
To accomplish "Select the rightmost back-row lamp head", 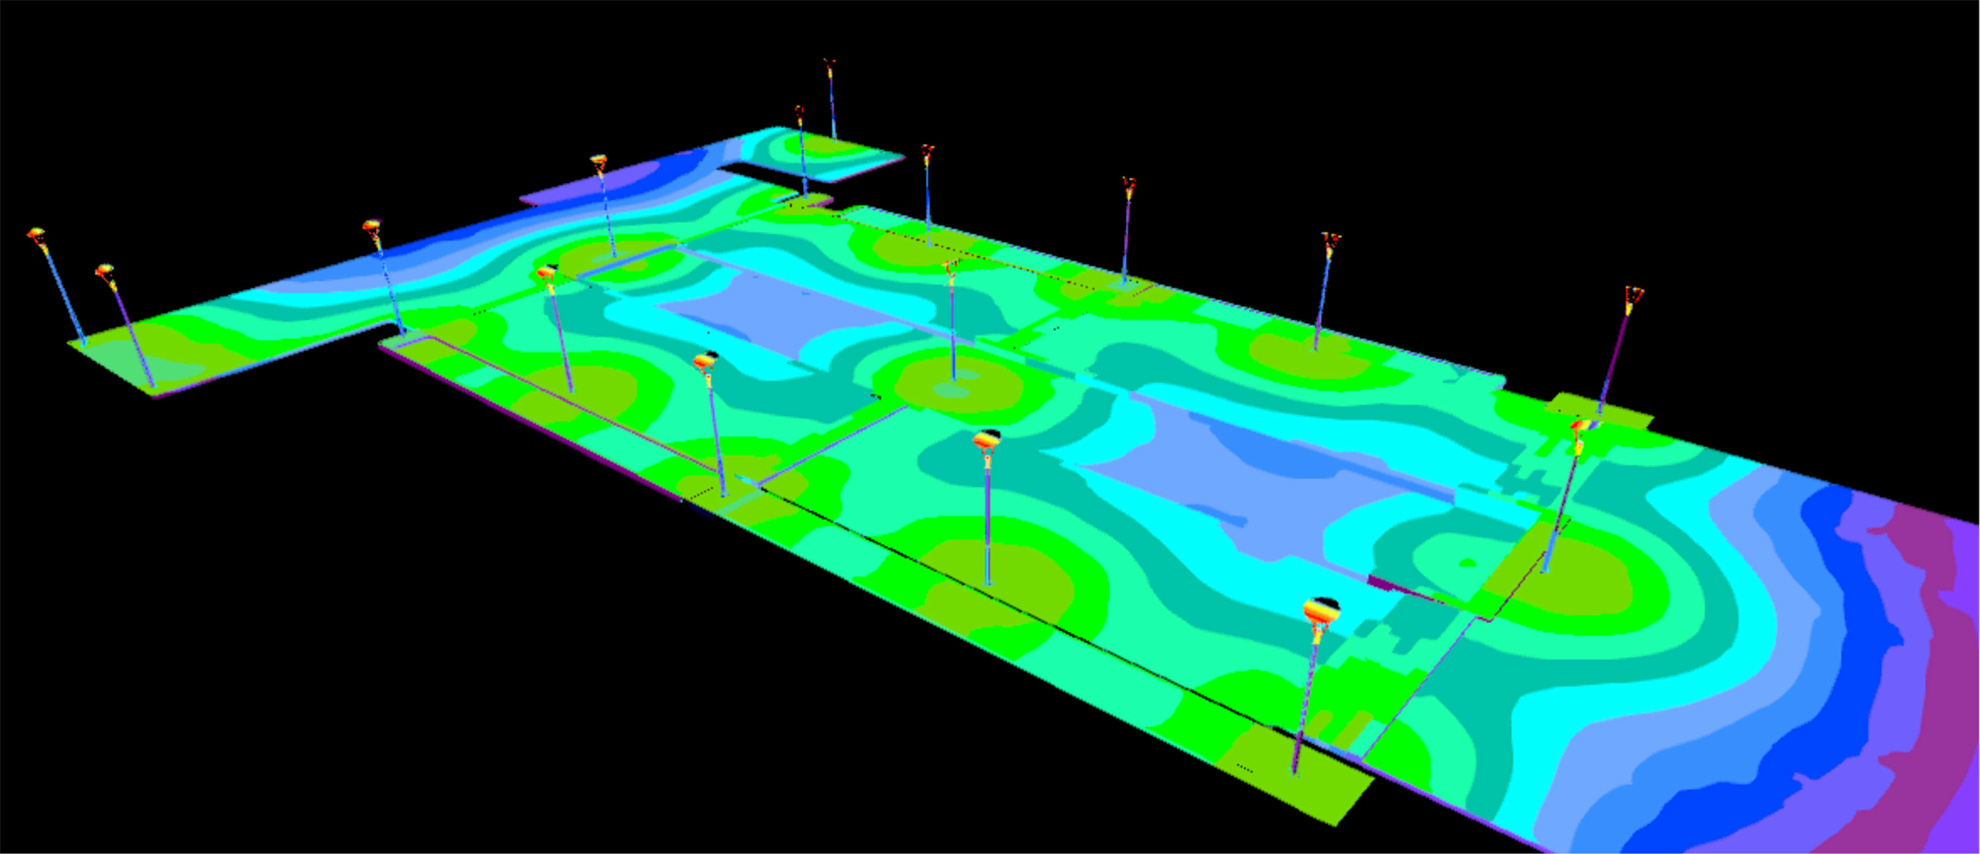I will (1634, 296).
